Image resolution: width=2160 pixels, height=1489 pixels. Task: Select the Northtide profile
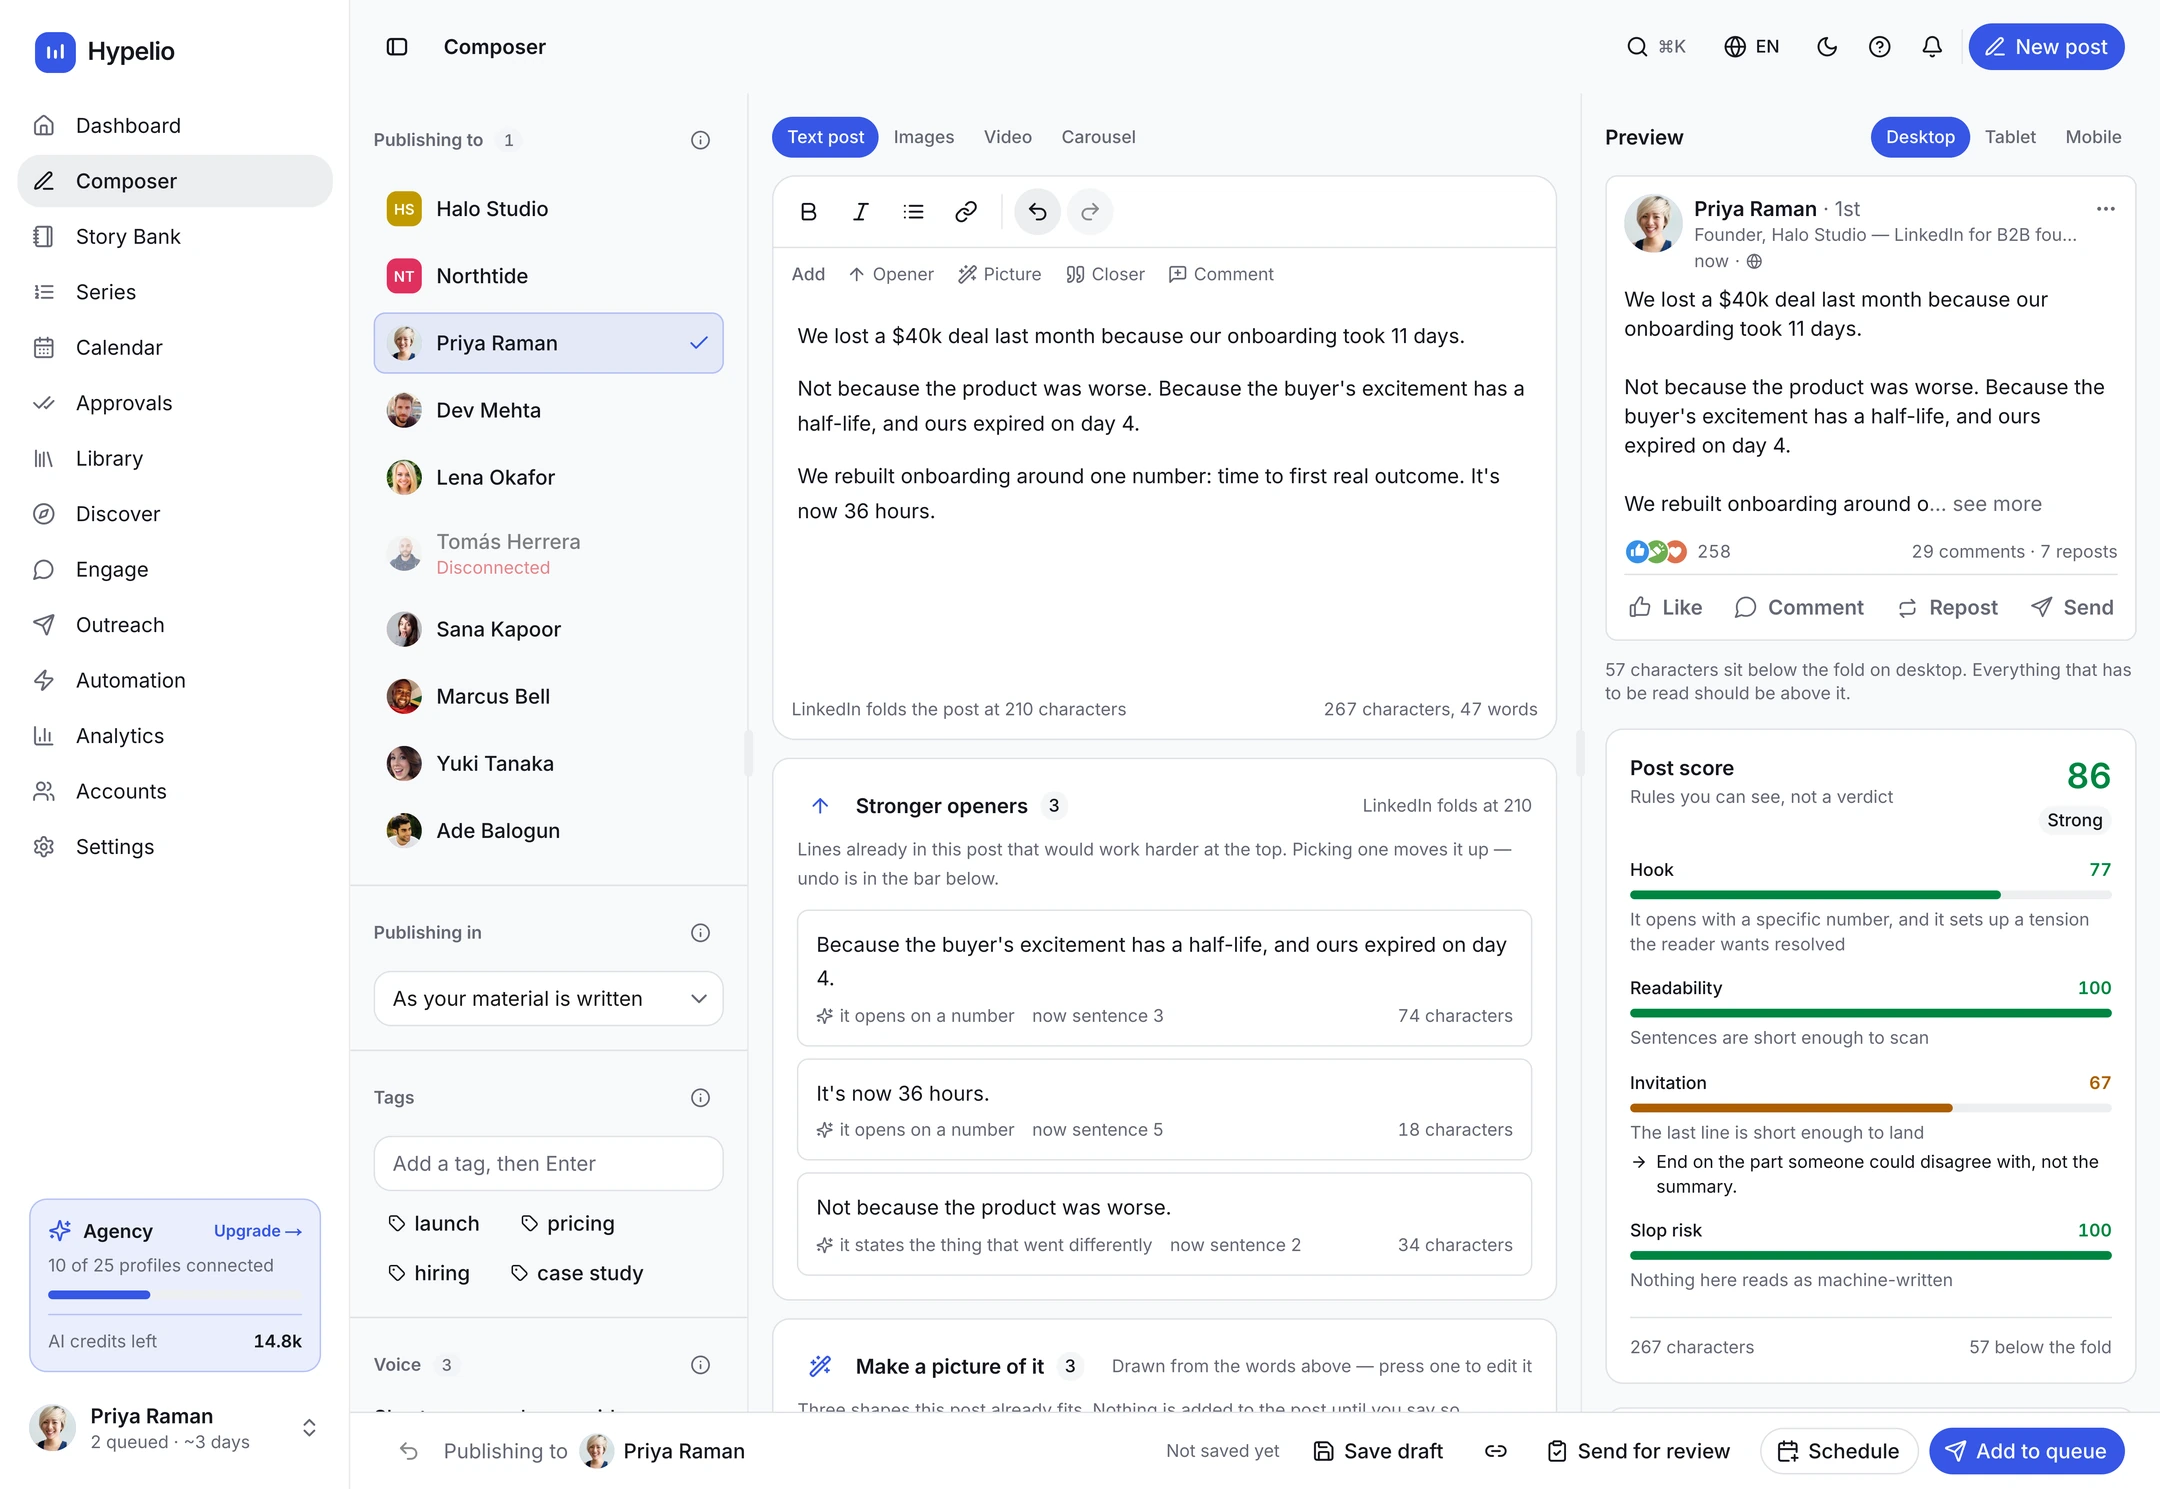click(548, 276)
